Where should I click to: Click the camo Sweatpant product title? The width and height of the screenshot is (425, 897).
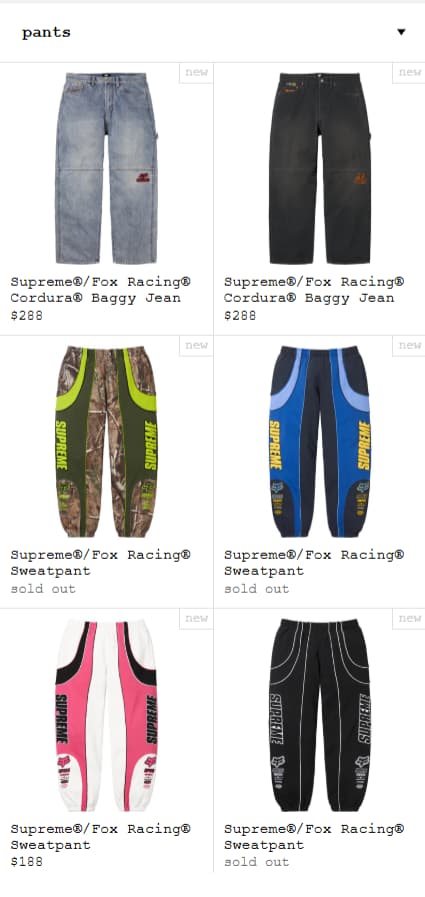(x=101, y=563)
